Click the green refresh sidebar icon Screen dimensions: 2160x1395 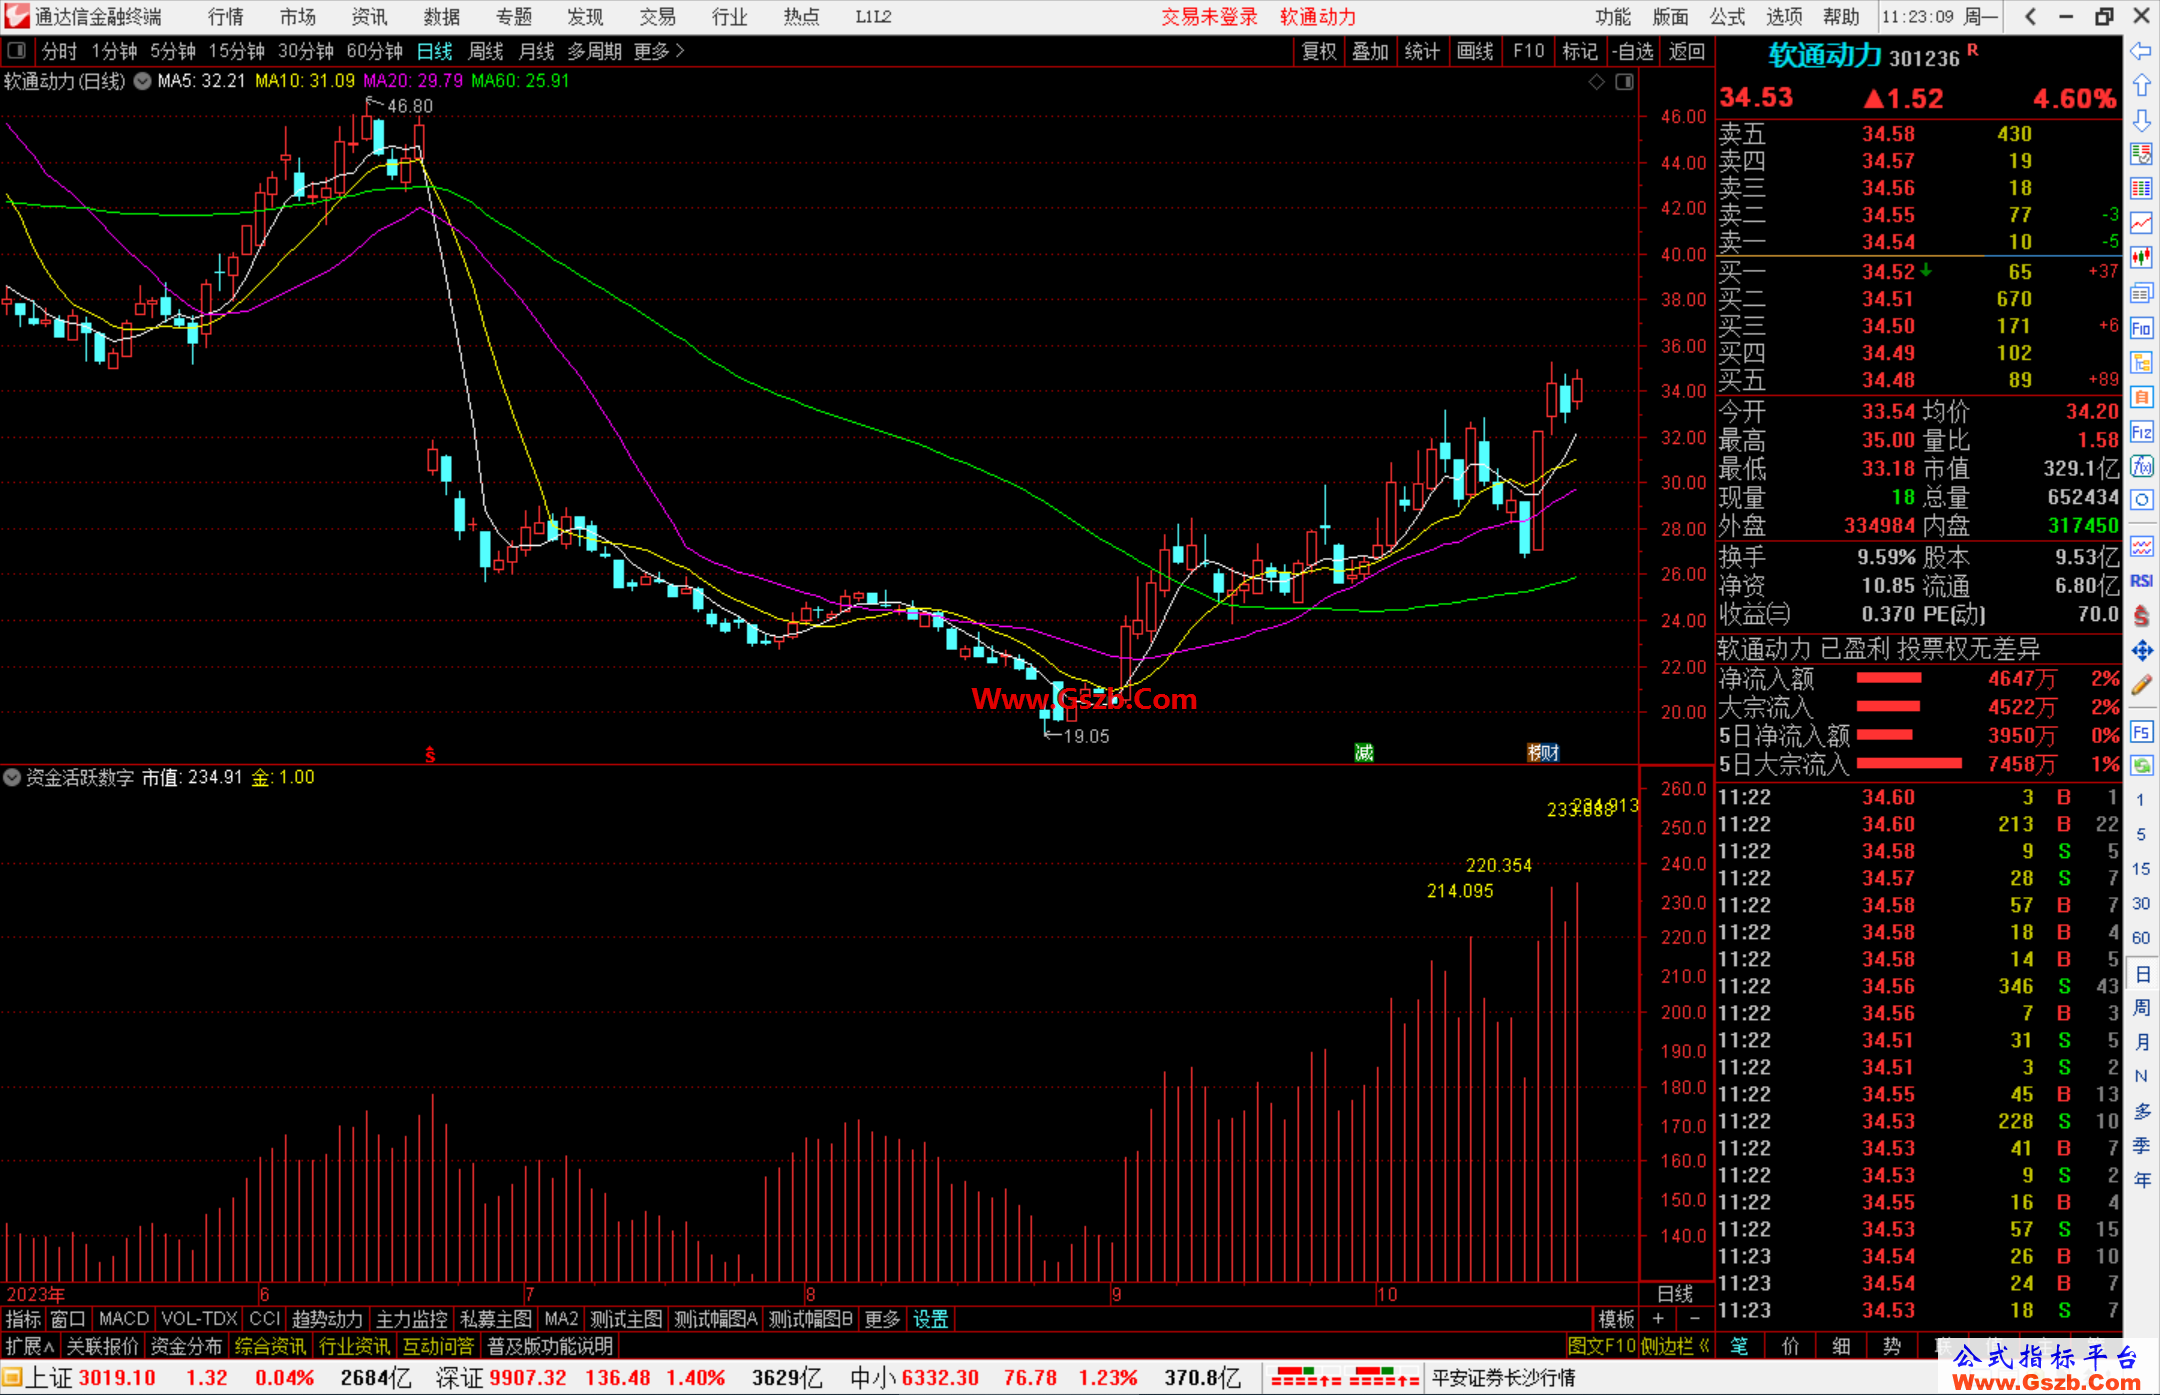pos(2141,766)
